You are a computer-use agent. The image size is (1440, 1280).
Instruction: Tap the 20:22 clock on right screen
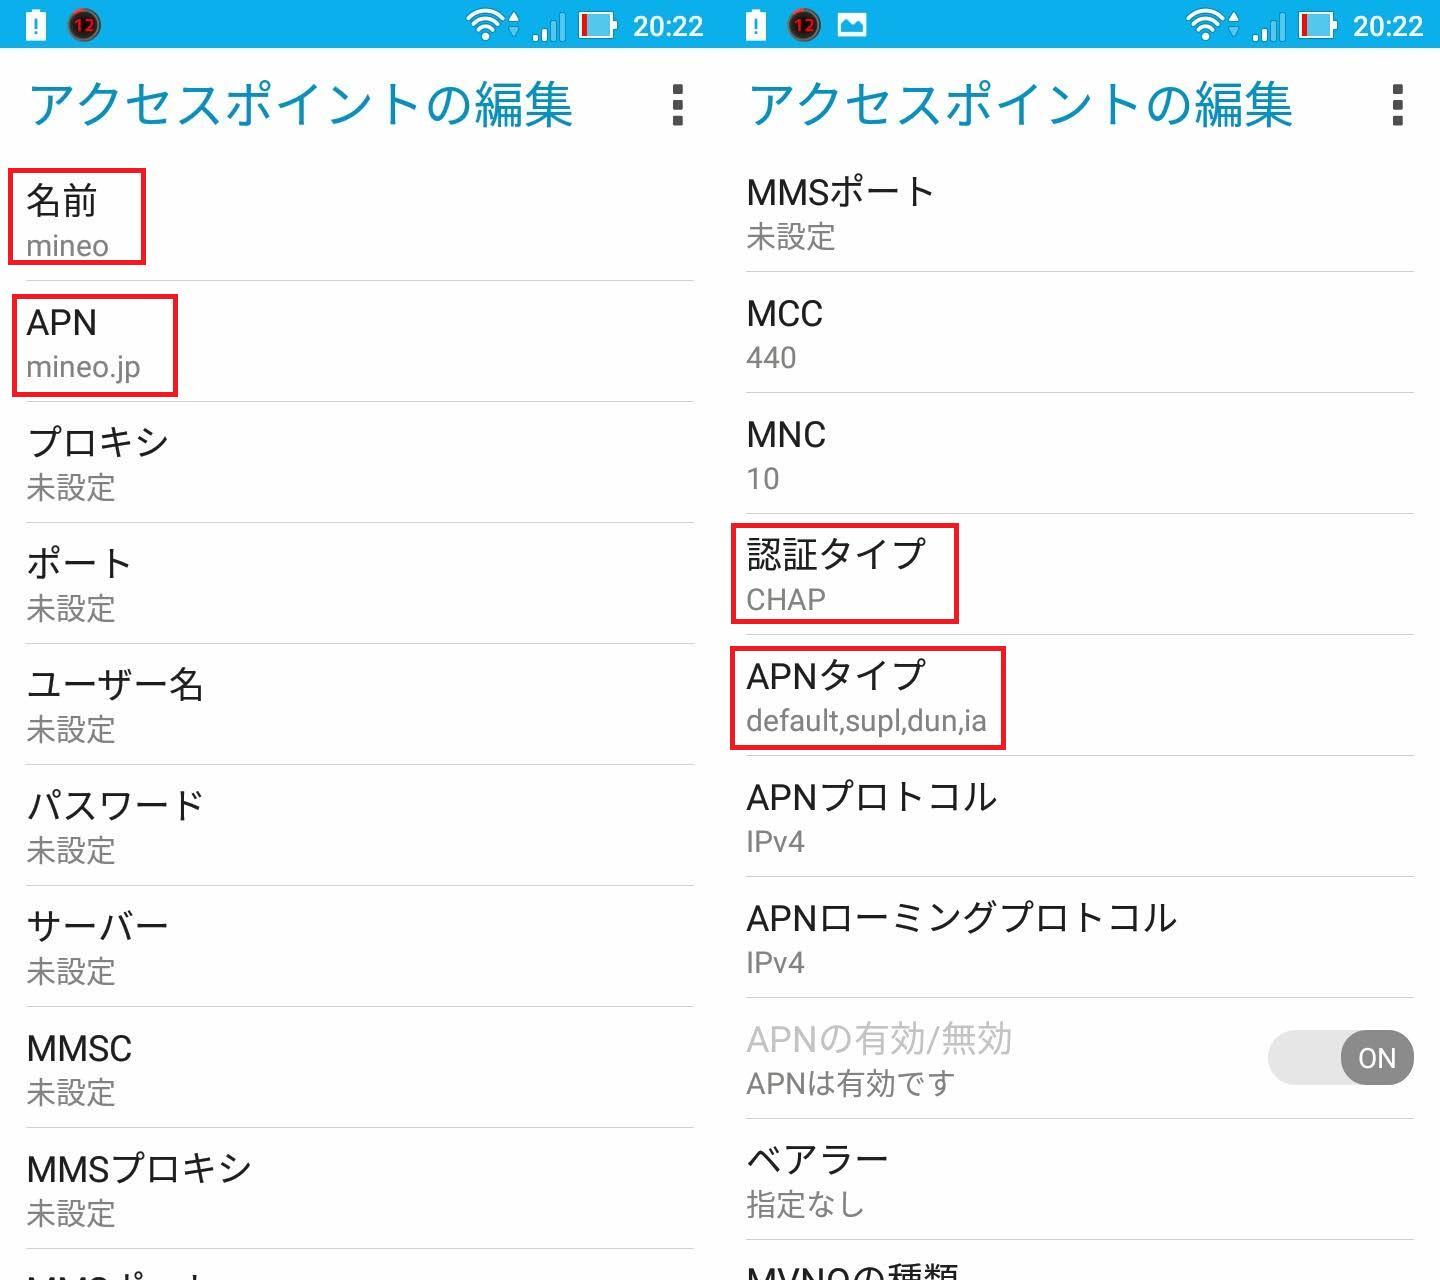[x=1388, y=26]
